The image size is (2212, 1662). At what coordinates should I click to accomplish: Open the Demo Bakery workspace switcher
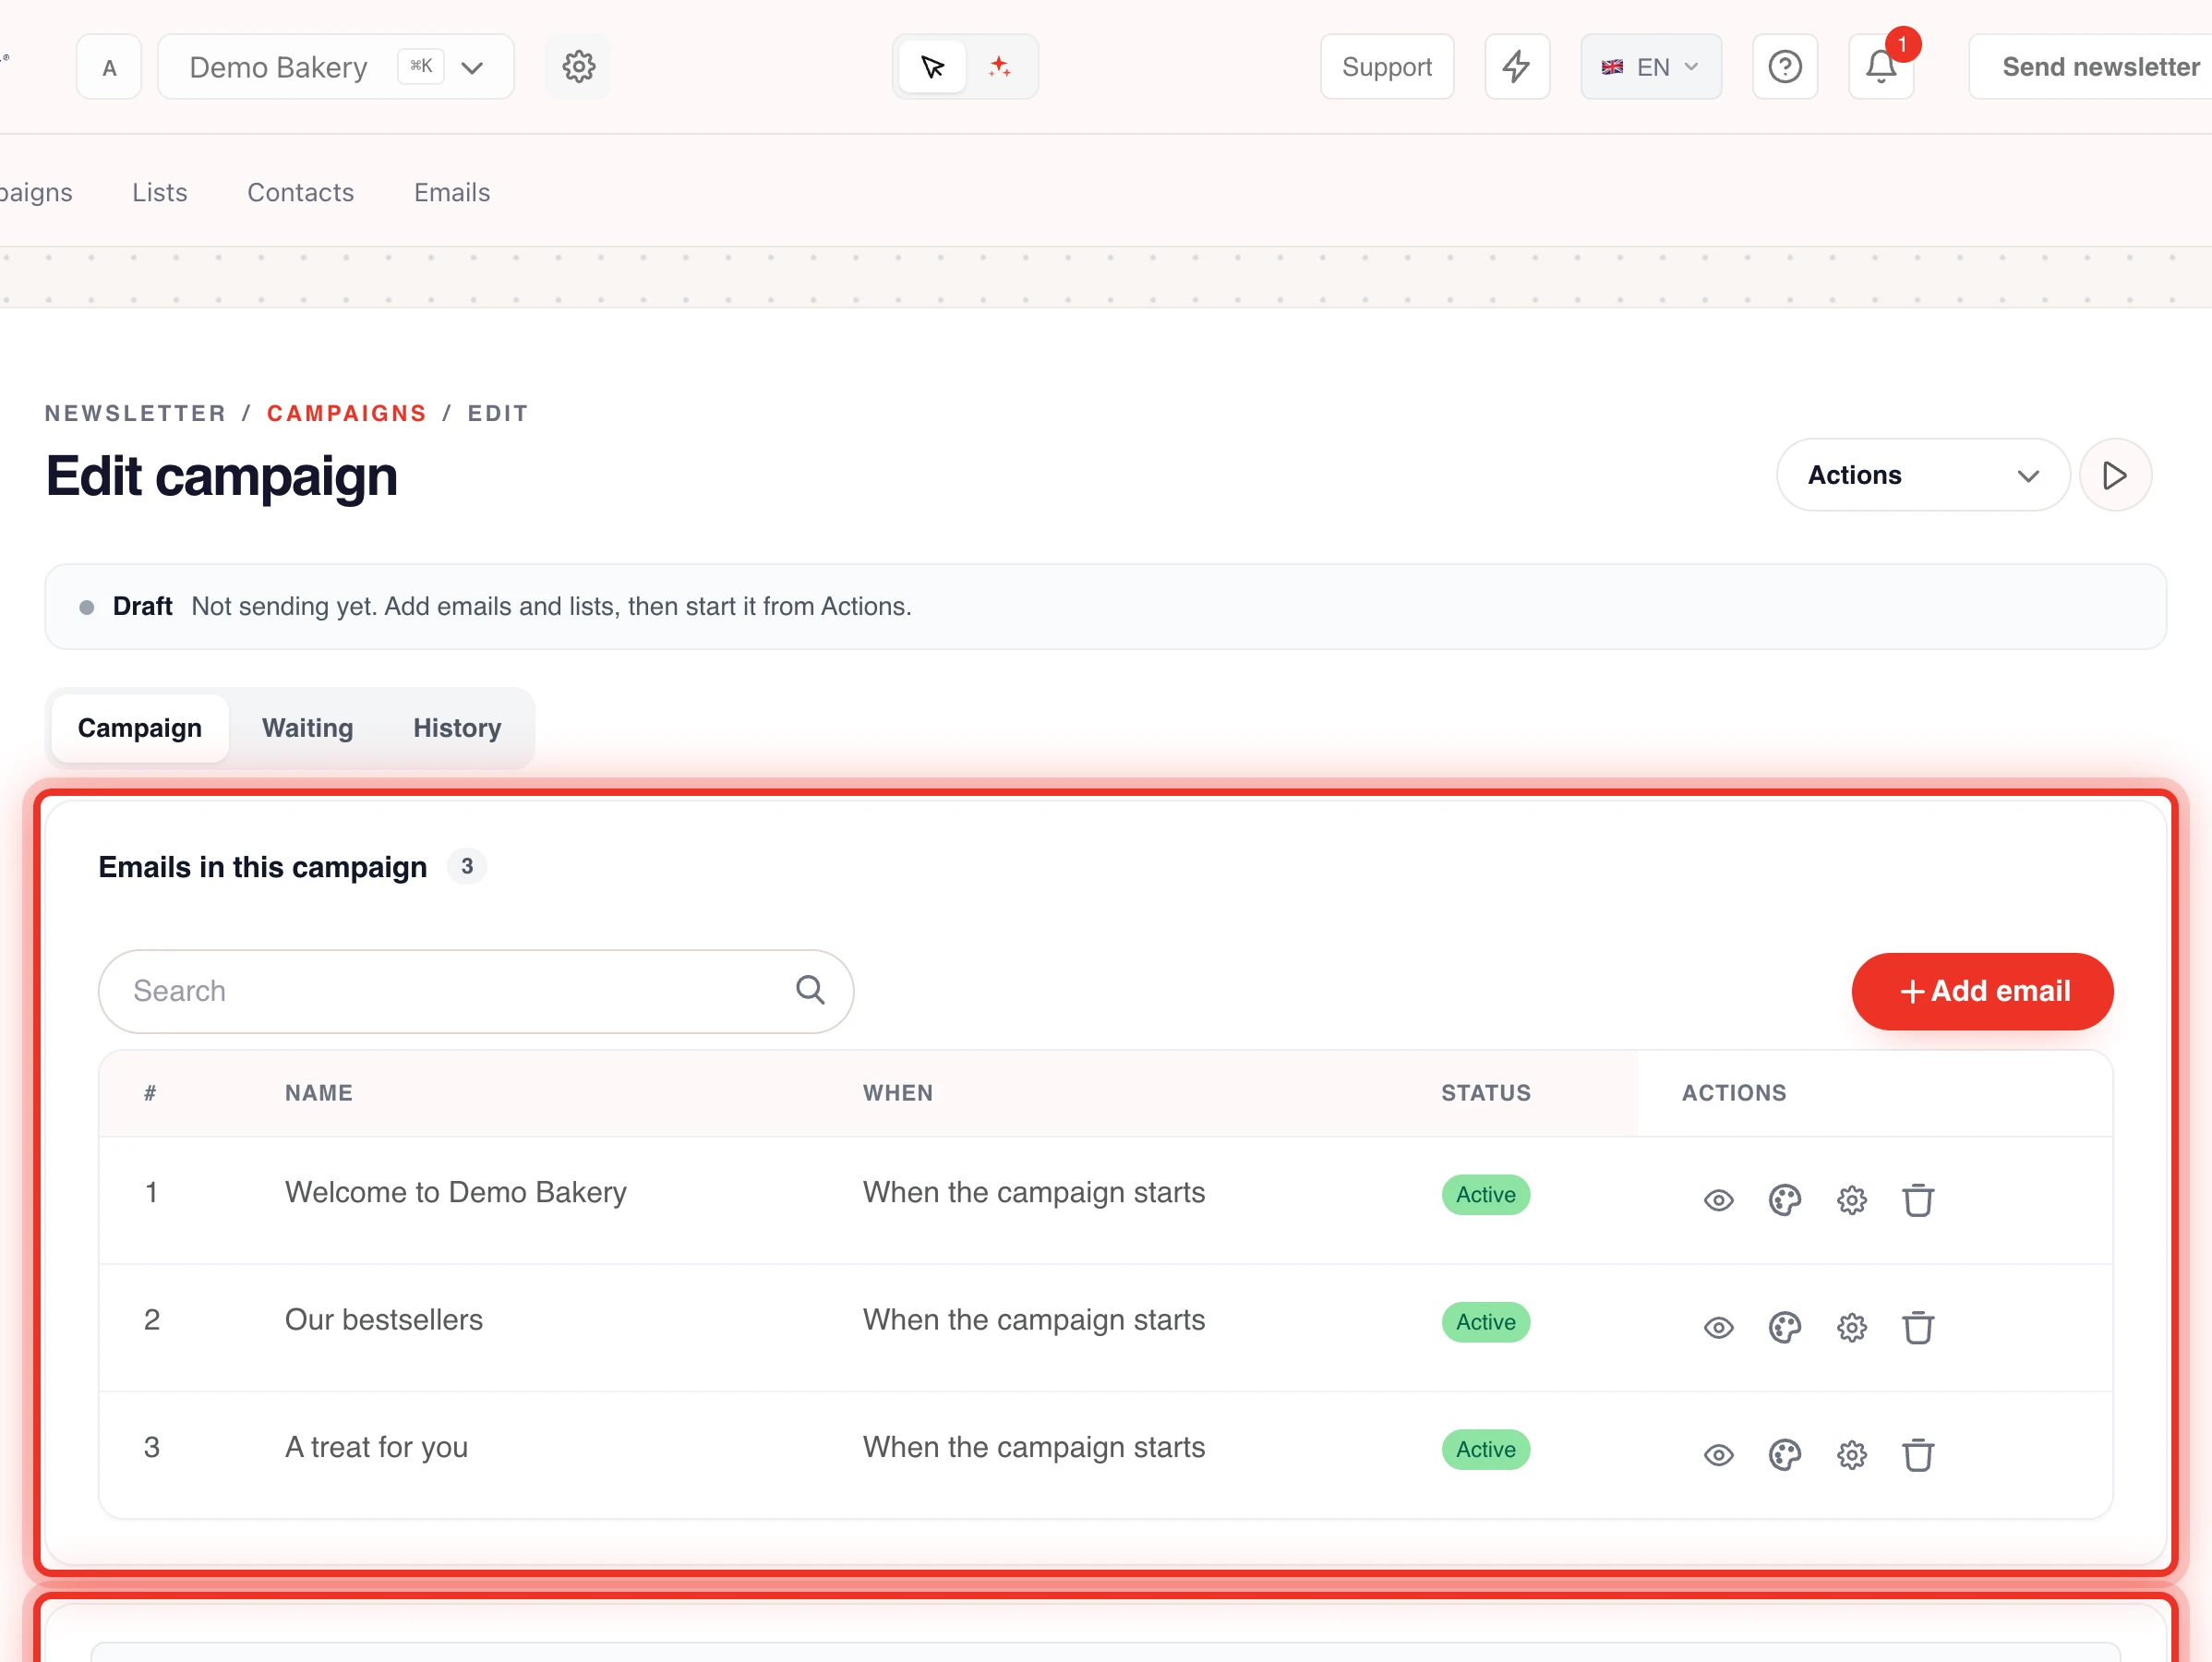pos(336,67)
